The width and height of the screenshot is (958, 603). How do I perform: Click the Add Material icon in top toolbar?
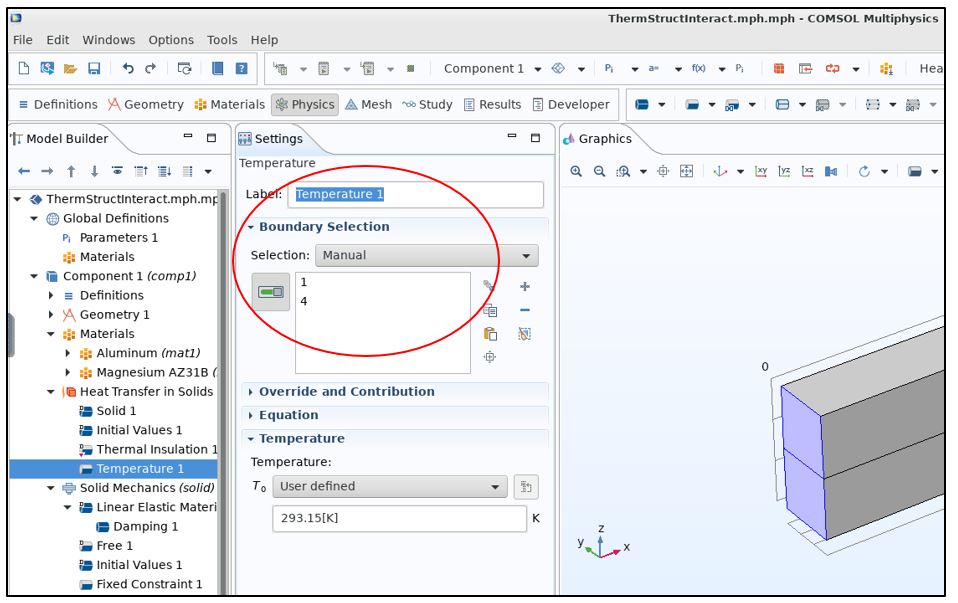(886, 68)
